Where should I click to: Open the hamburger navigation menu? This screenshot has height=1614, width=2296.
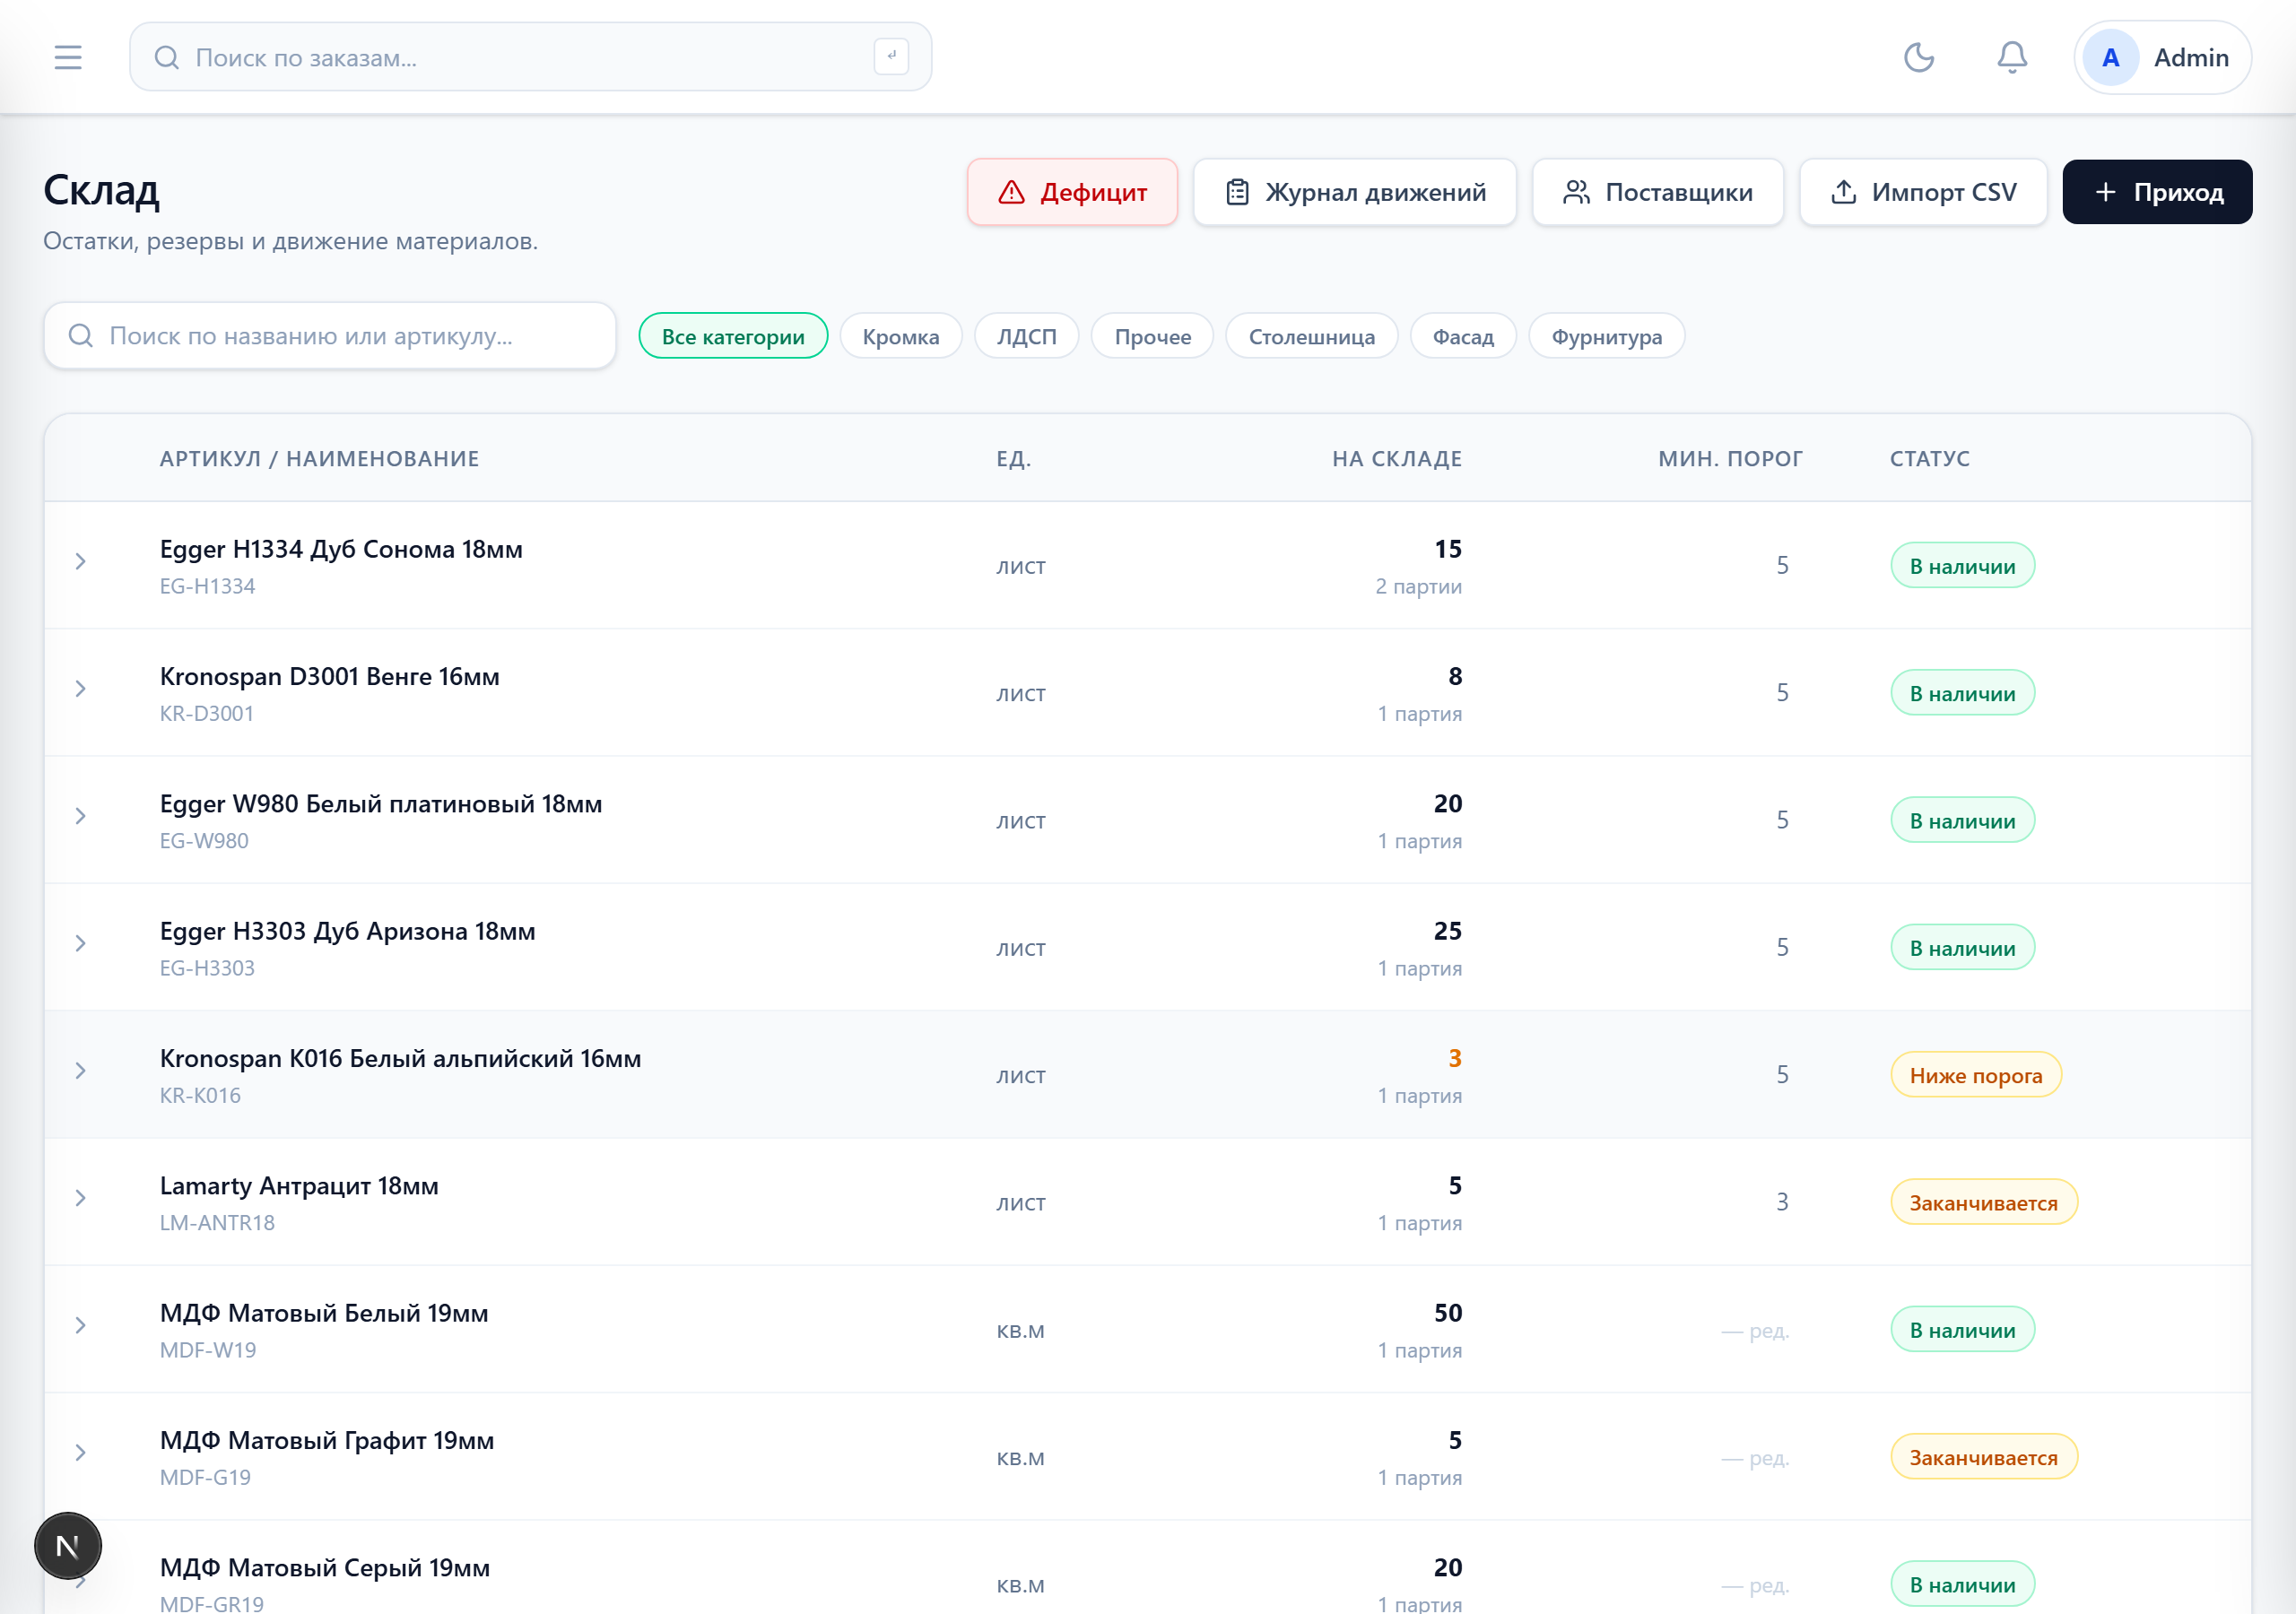click(x=68, y=57)
